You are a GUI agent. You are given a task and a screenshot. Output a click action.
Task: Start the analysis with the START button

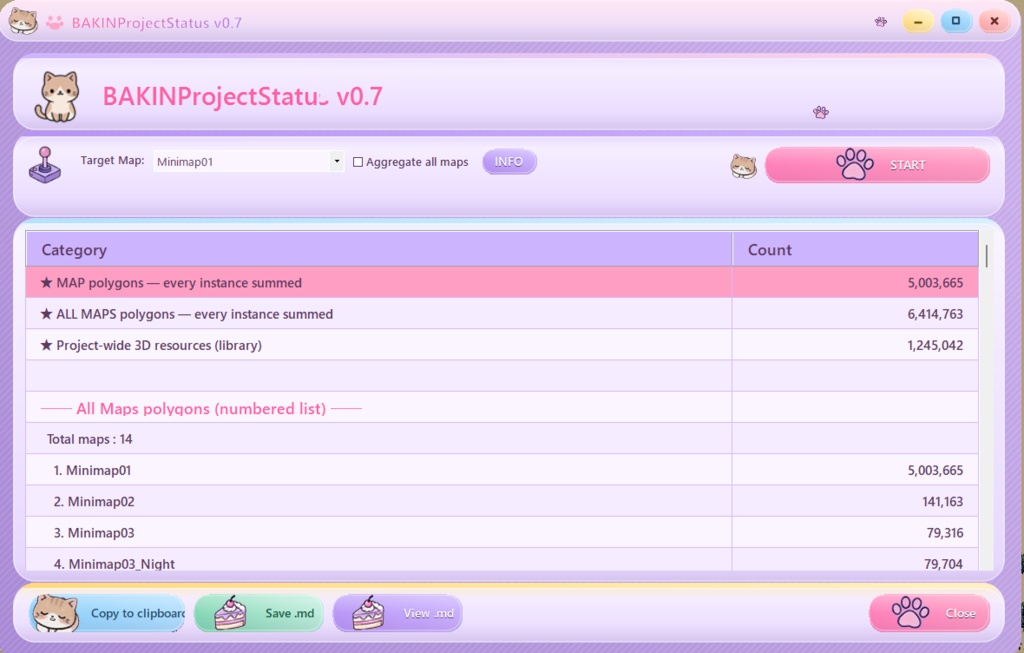[877, 165]
